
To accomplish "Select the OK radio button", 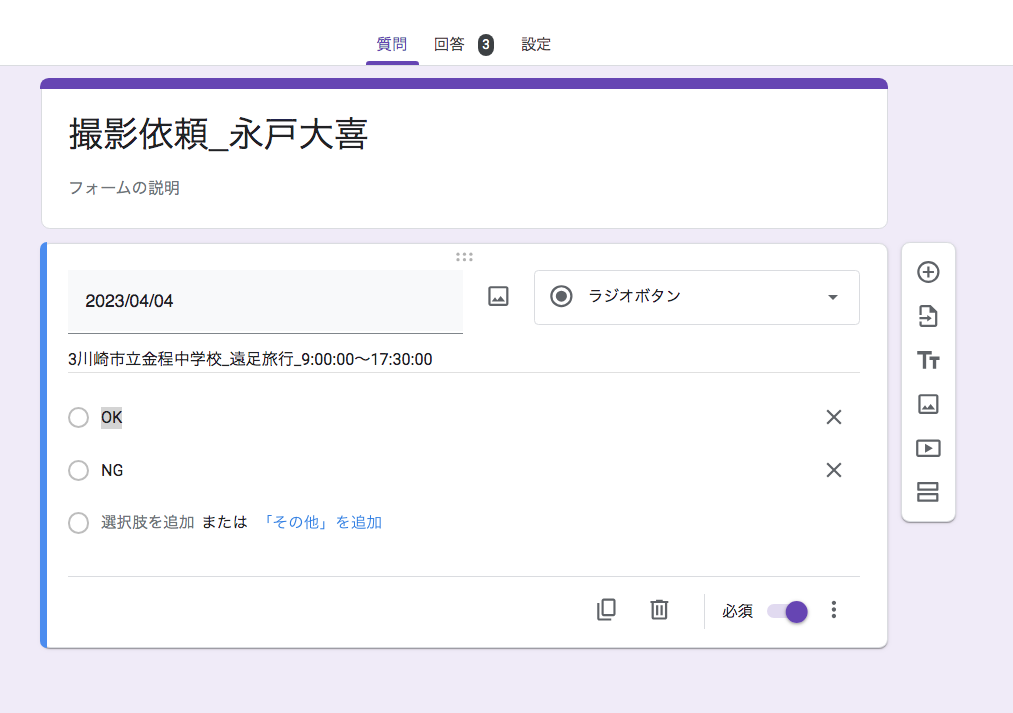I will point(79,417).
